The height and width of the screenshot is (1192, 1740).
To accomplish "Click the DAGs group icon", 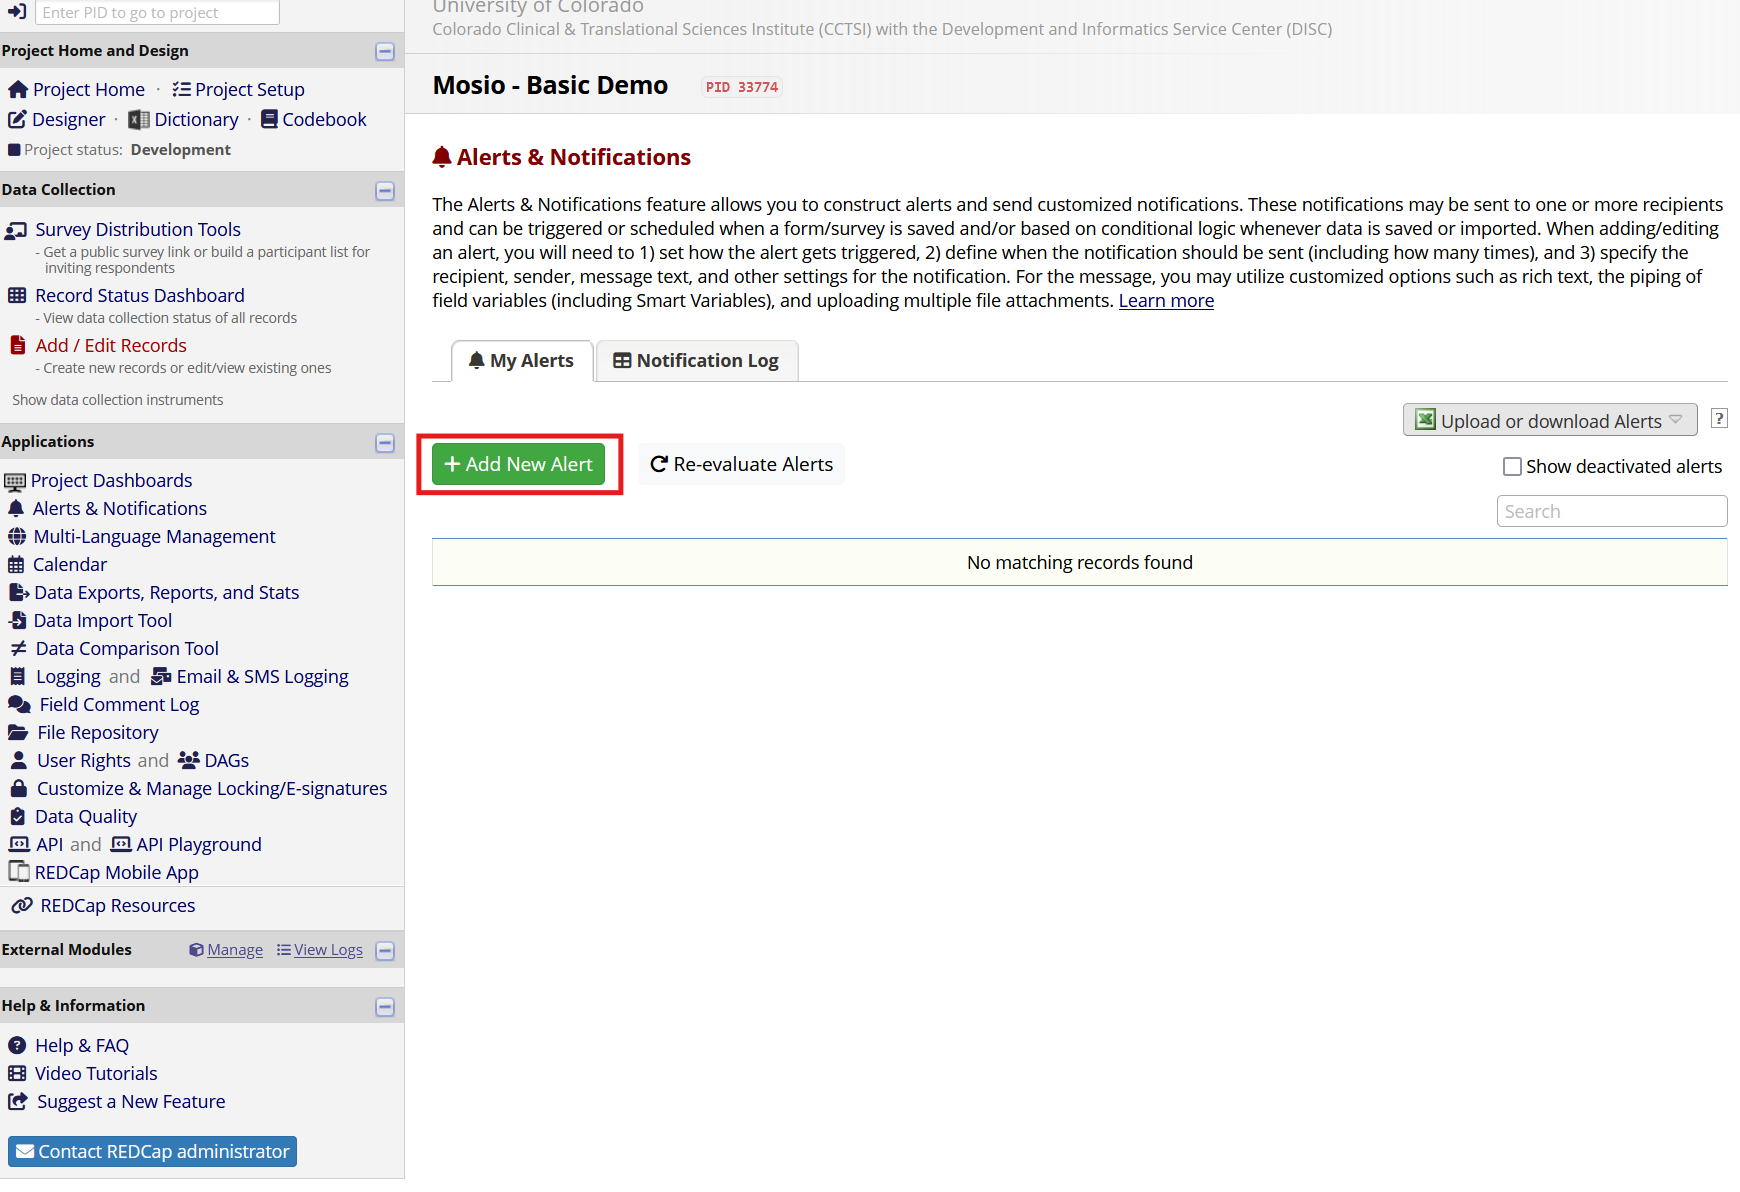I will coord(188,760).
